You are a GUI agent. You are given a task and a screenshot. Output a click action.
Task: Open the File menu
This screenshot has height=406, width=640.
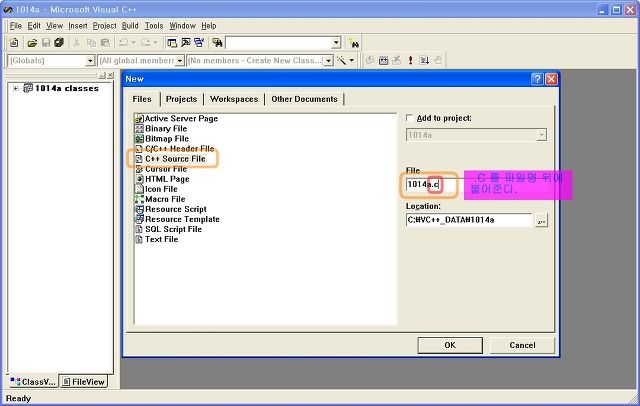[16, 26]
